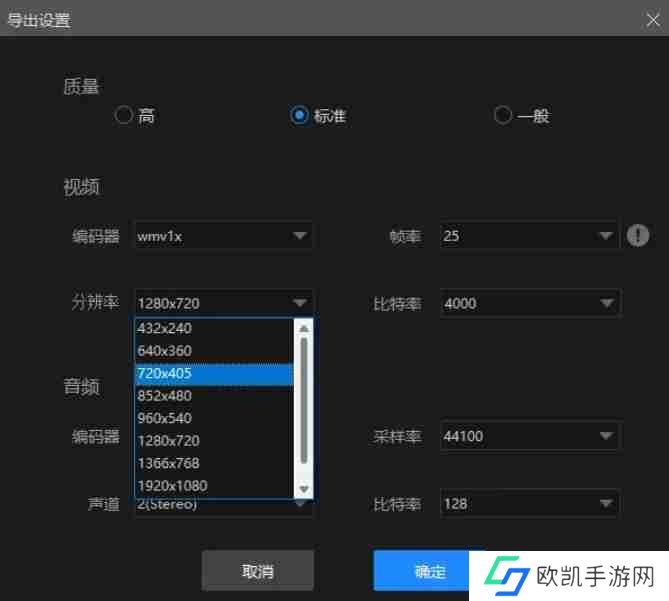669x601 pixels.
Task: Click the frame rate warning info icon
Action: tap(638, 235)
